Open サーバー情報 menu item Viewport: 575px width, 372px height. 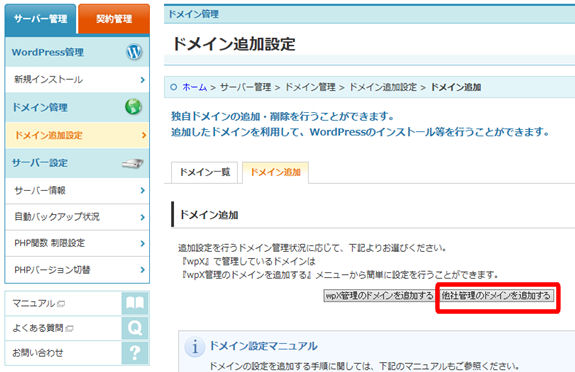point(77,190)
